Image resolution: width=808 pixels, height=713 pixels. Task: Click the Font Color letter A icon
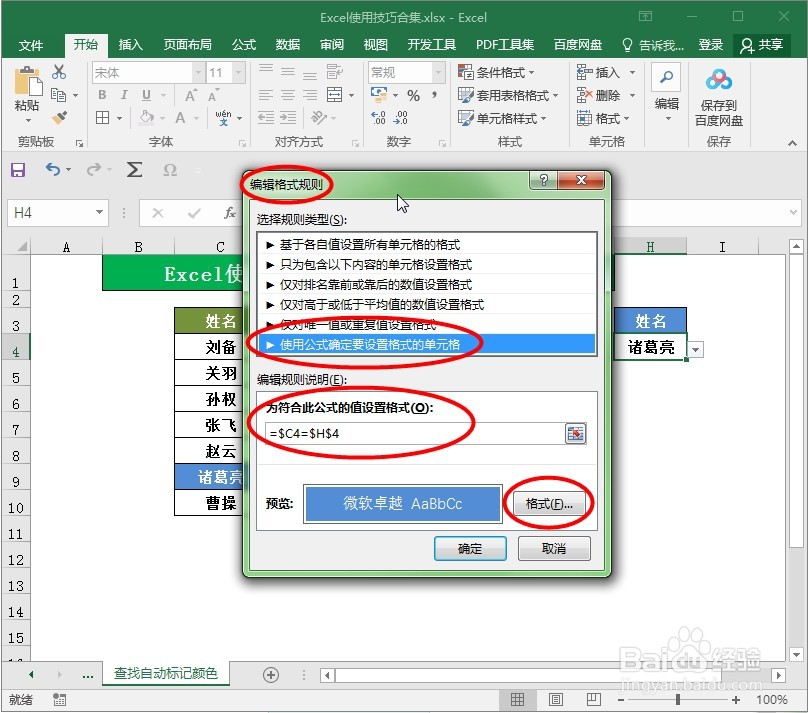point(180,118)
